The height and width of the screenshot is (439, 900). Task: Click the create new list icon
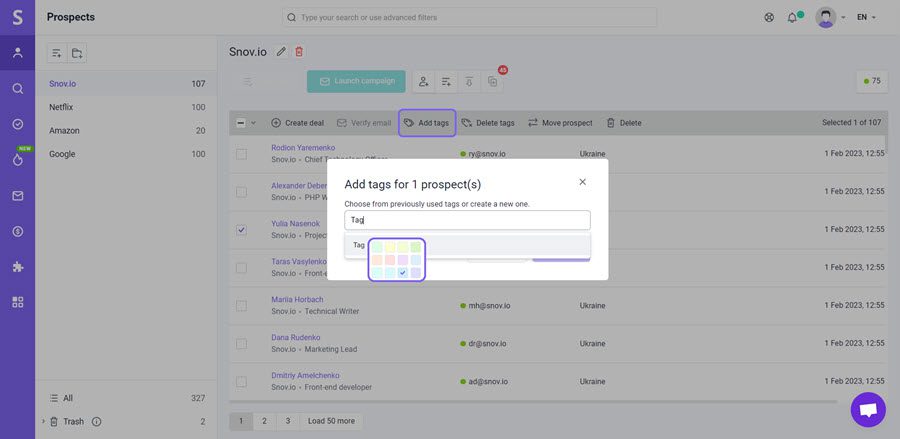pos(57,53)
